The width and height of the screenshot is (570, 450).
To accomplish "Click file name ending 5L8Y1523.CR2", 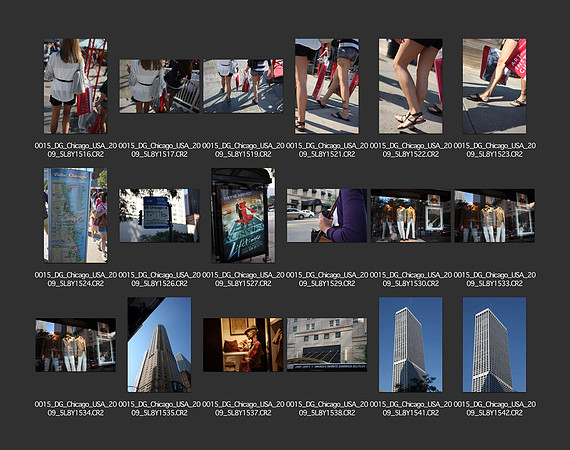I will [494, 150].
